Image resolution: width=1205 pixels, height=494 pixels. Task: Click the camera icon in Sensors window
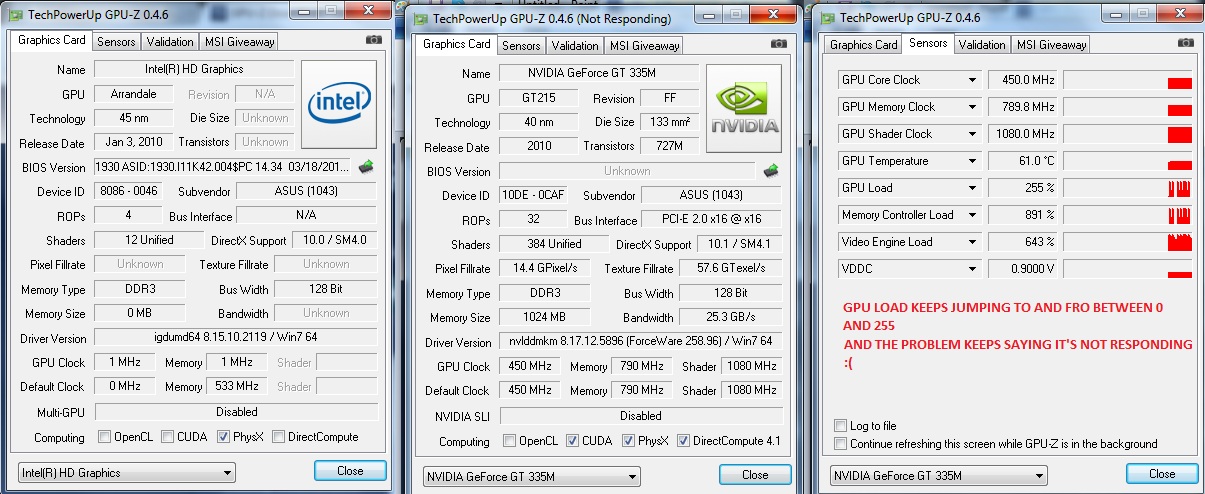point(1185,43)
